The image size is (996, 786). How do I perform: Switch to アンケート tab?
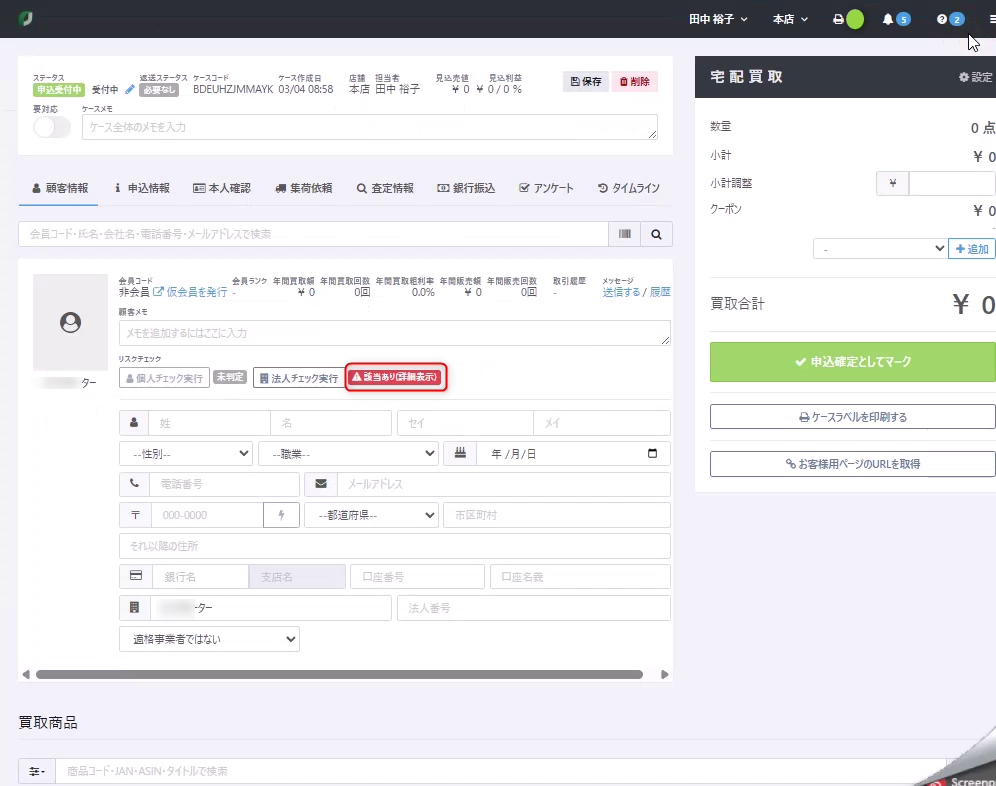point(546,188)
